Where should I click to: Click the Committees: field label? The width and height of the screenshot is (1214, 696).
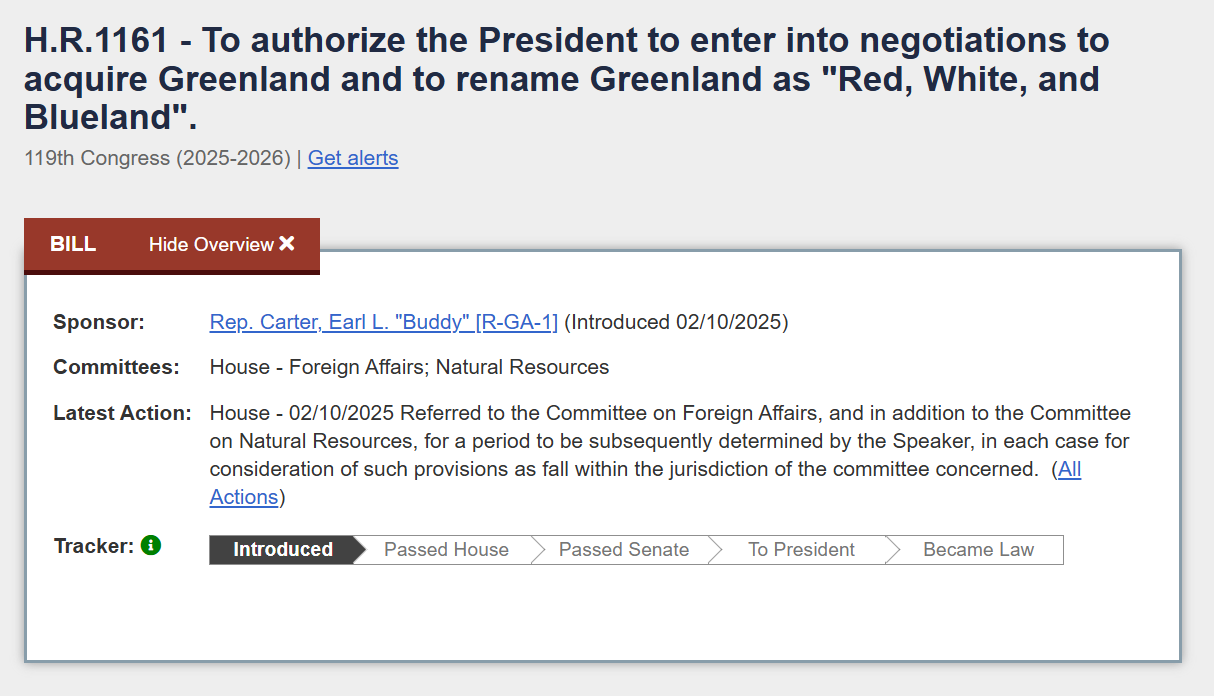117,367
